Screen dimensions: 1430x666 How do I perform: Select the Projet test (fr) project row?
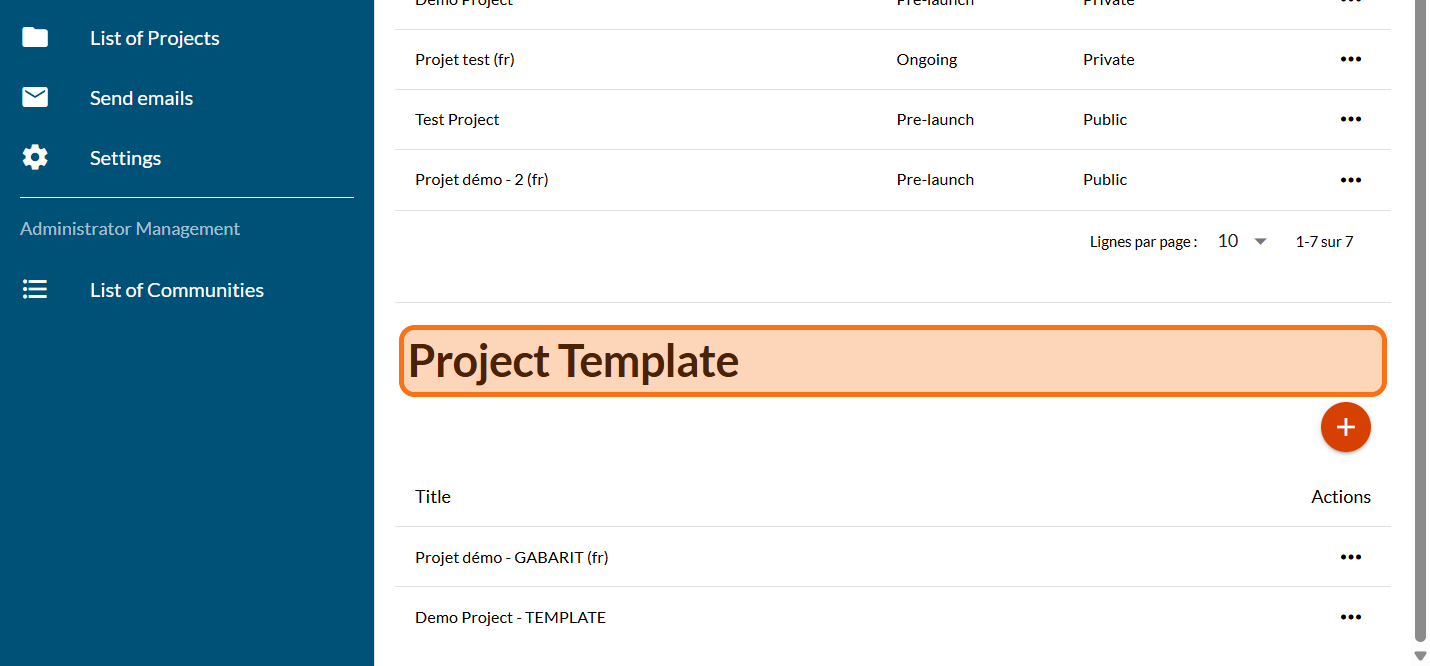[465, 59]
